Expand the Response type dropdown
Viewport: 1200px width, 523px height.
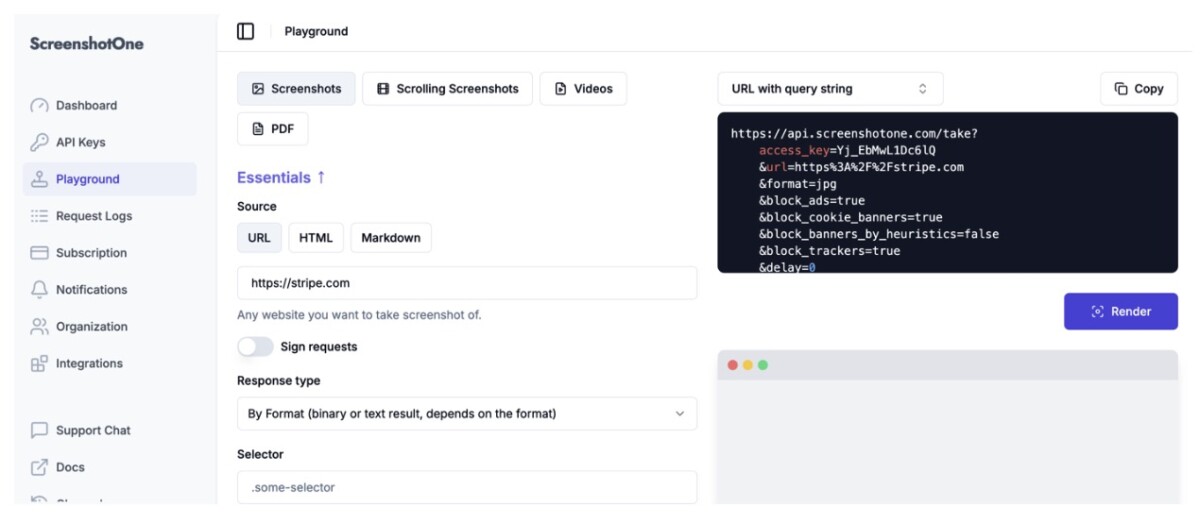tap(466, 414)
